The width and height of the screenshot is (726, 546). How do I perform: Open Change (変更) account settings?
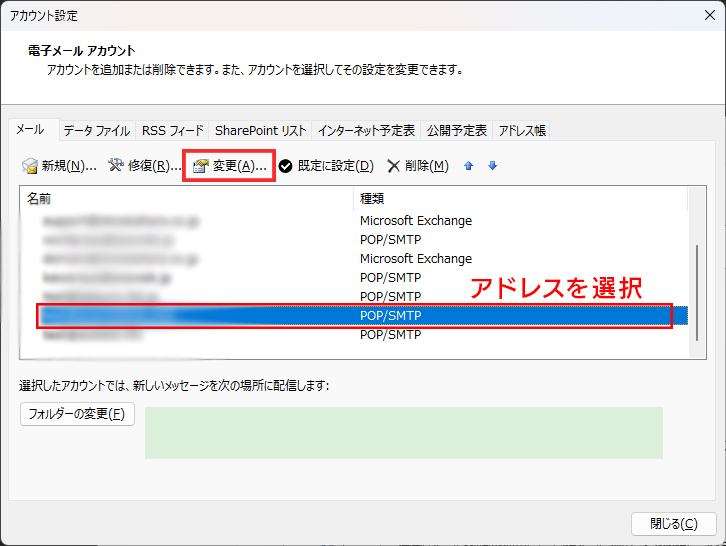pos(229,166)
